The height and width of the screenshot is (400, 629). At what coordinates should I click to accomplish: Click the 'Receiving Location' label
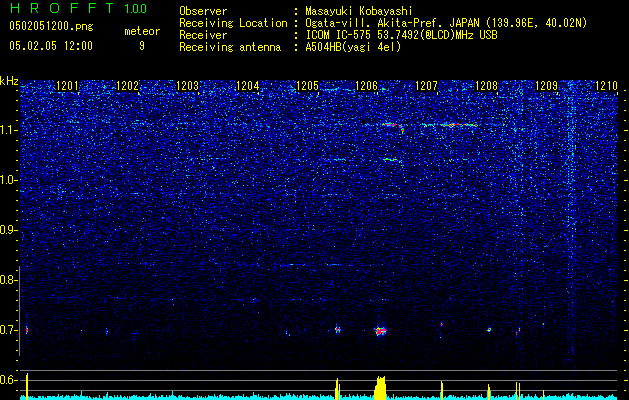pyautogui.click(x=233, y=23)
